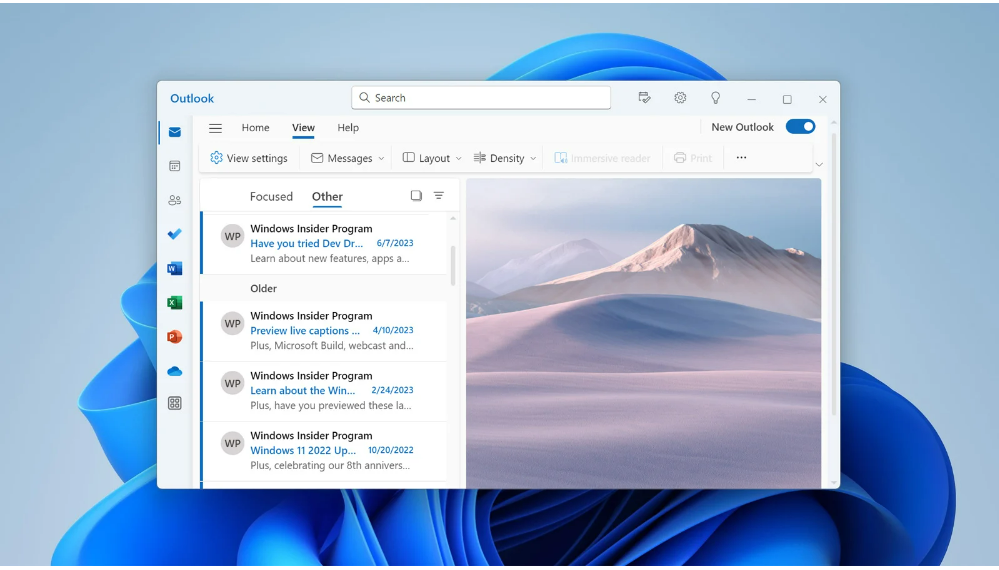Turn off the New Outlook toggle
This screenshot has height=570, width=999.
(x=800, y=127)
